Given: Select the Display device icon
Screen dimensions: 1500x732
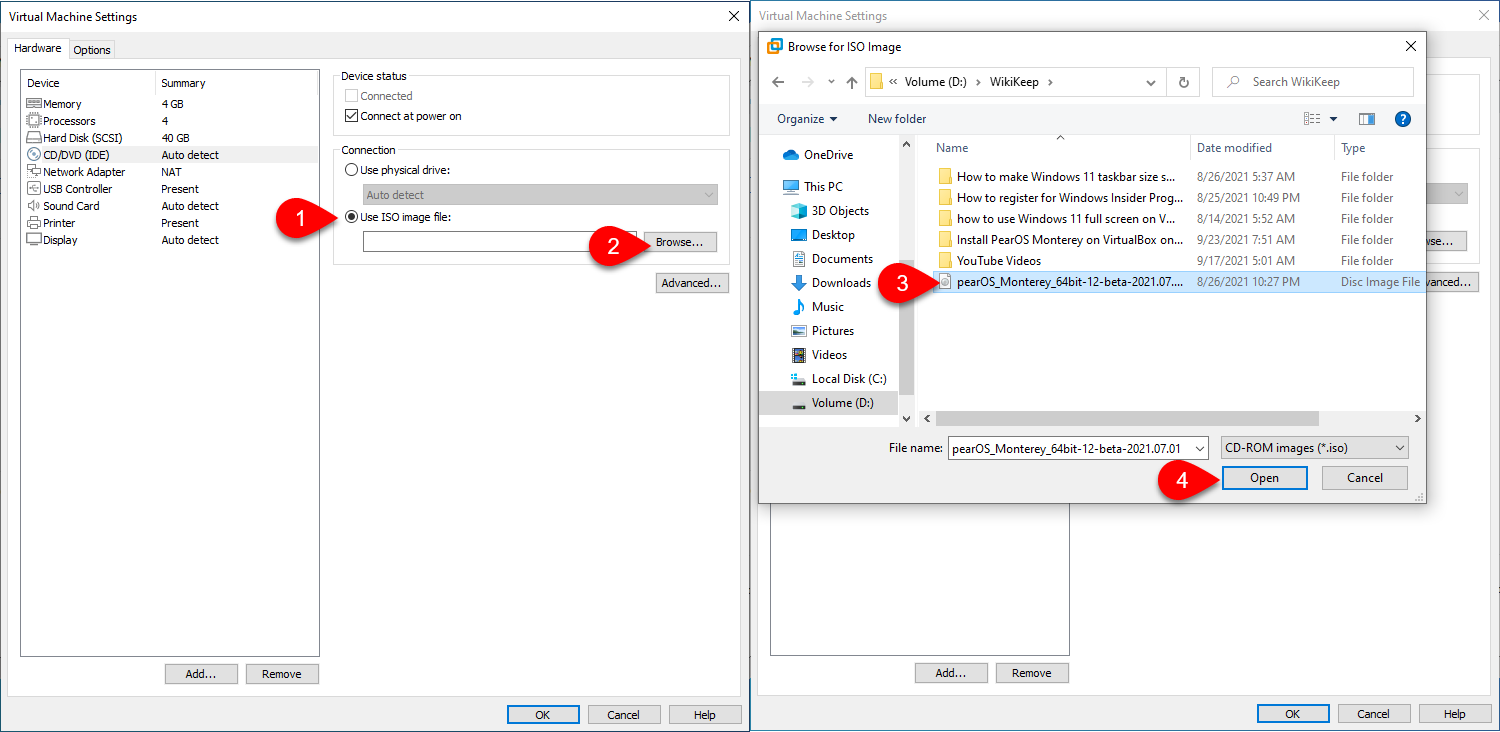Looking at the screenshot, I should pyautogui.click(x=34, y=240).
